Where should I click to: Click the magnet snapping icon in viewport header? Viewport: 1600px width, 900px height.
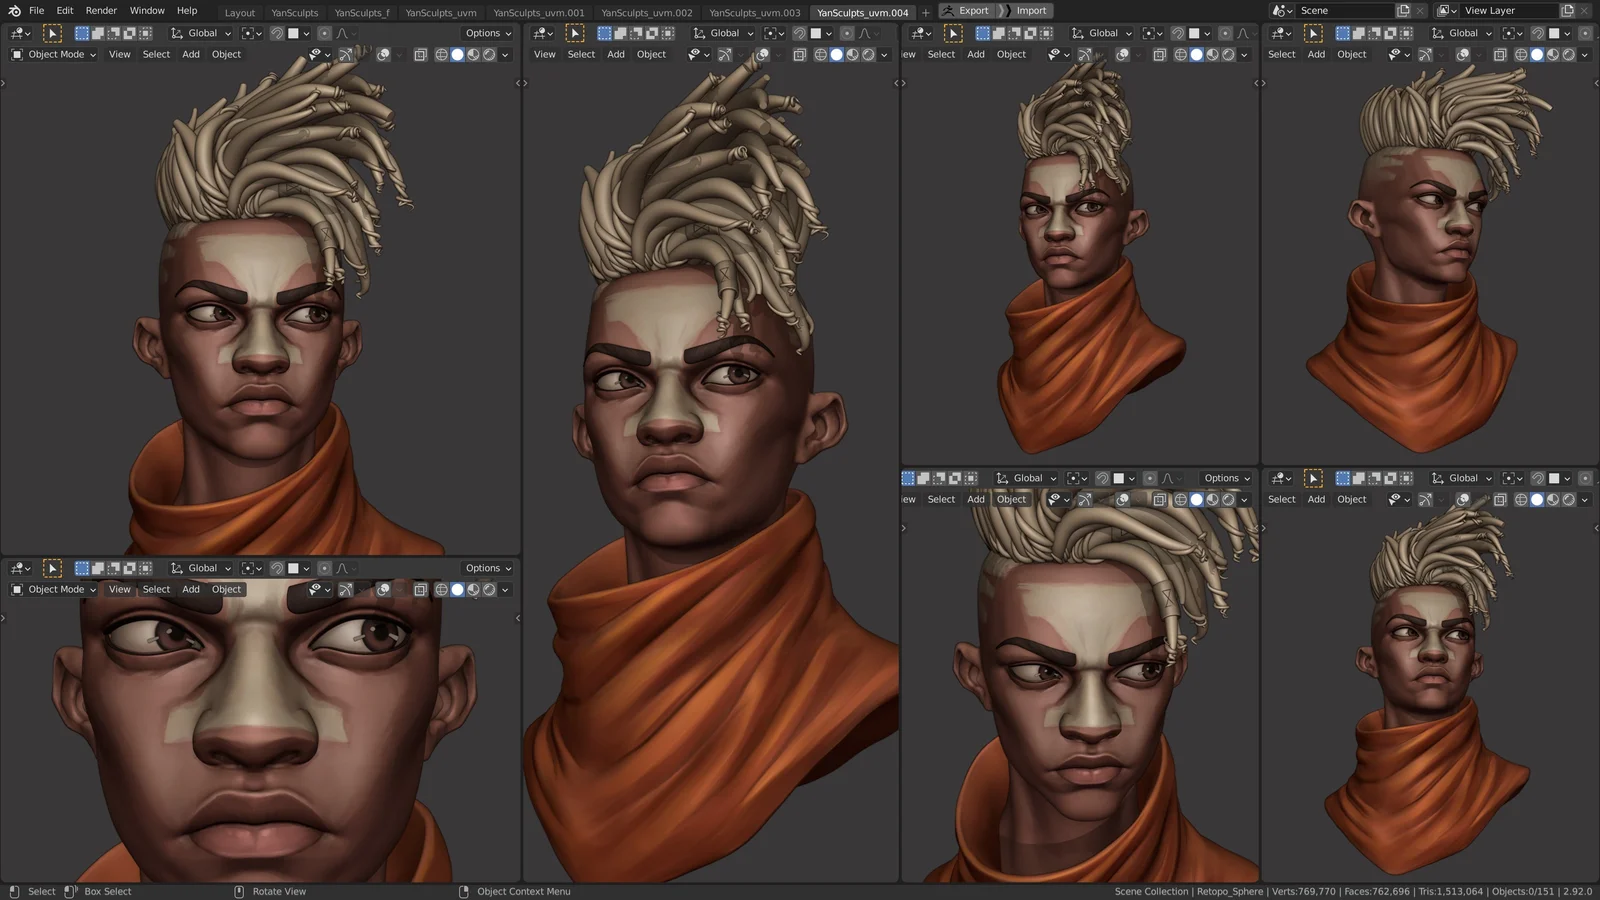pyautogui.click(x=277, y=33)
